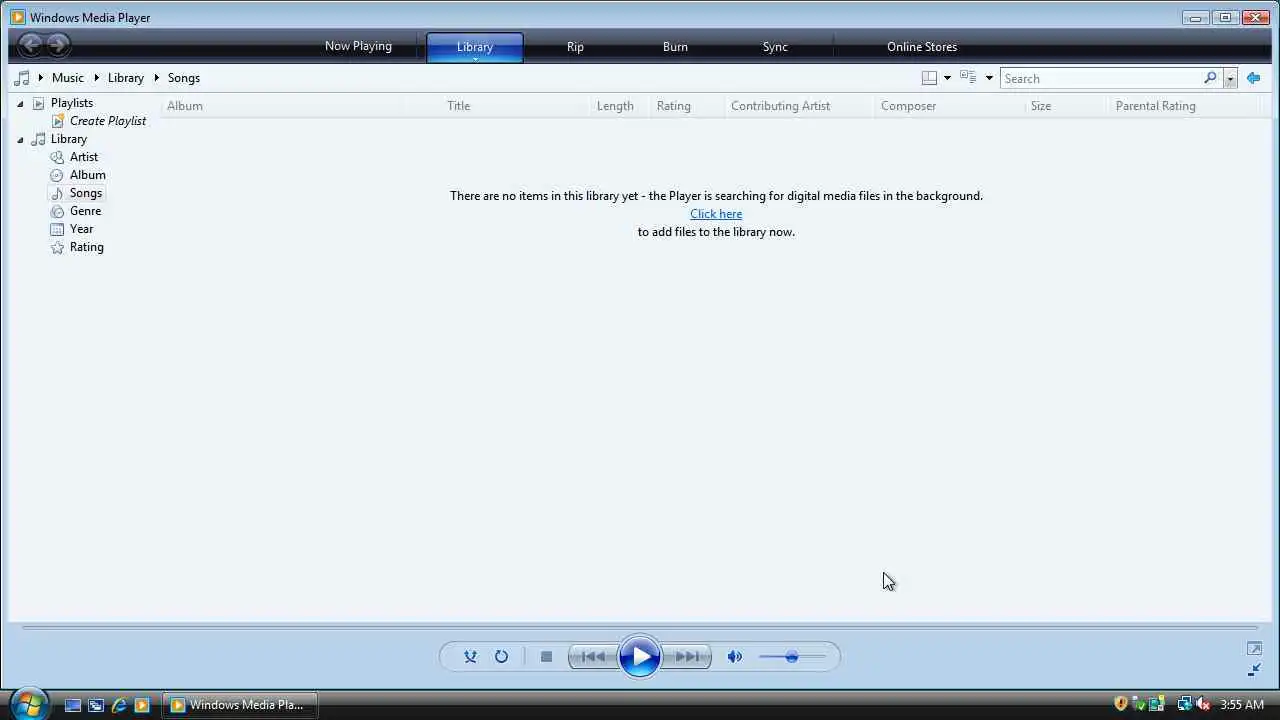Screen dimensions: 1280x720
Task: Click the View Options list icon
Action: (x=967, y=78)
